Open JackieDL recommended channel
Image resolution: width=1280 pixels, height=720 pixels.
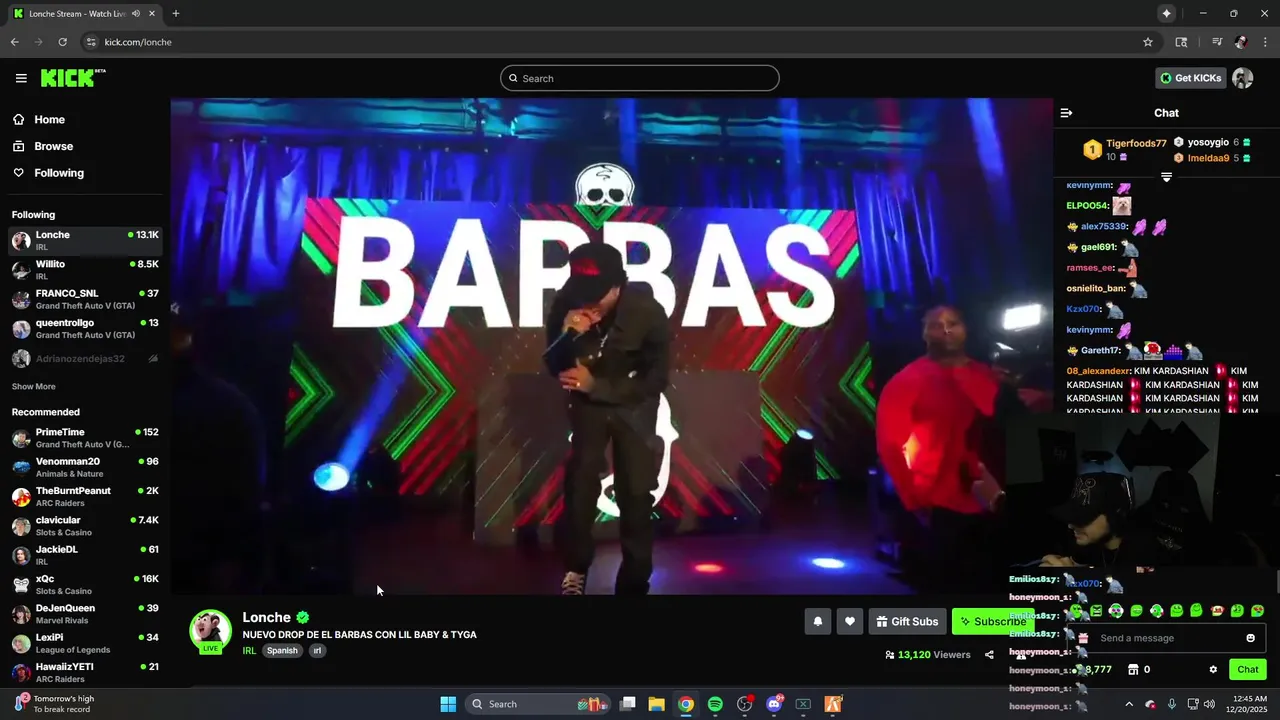tap(85, 555)
